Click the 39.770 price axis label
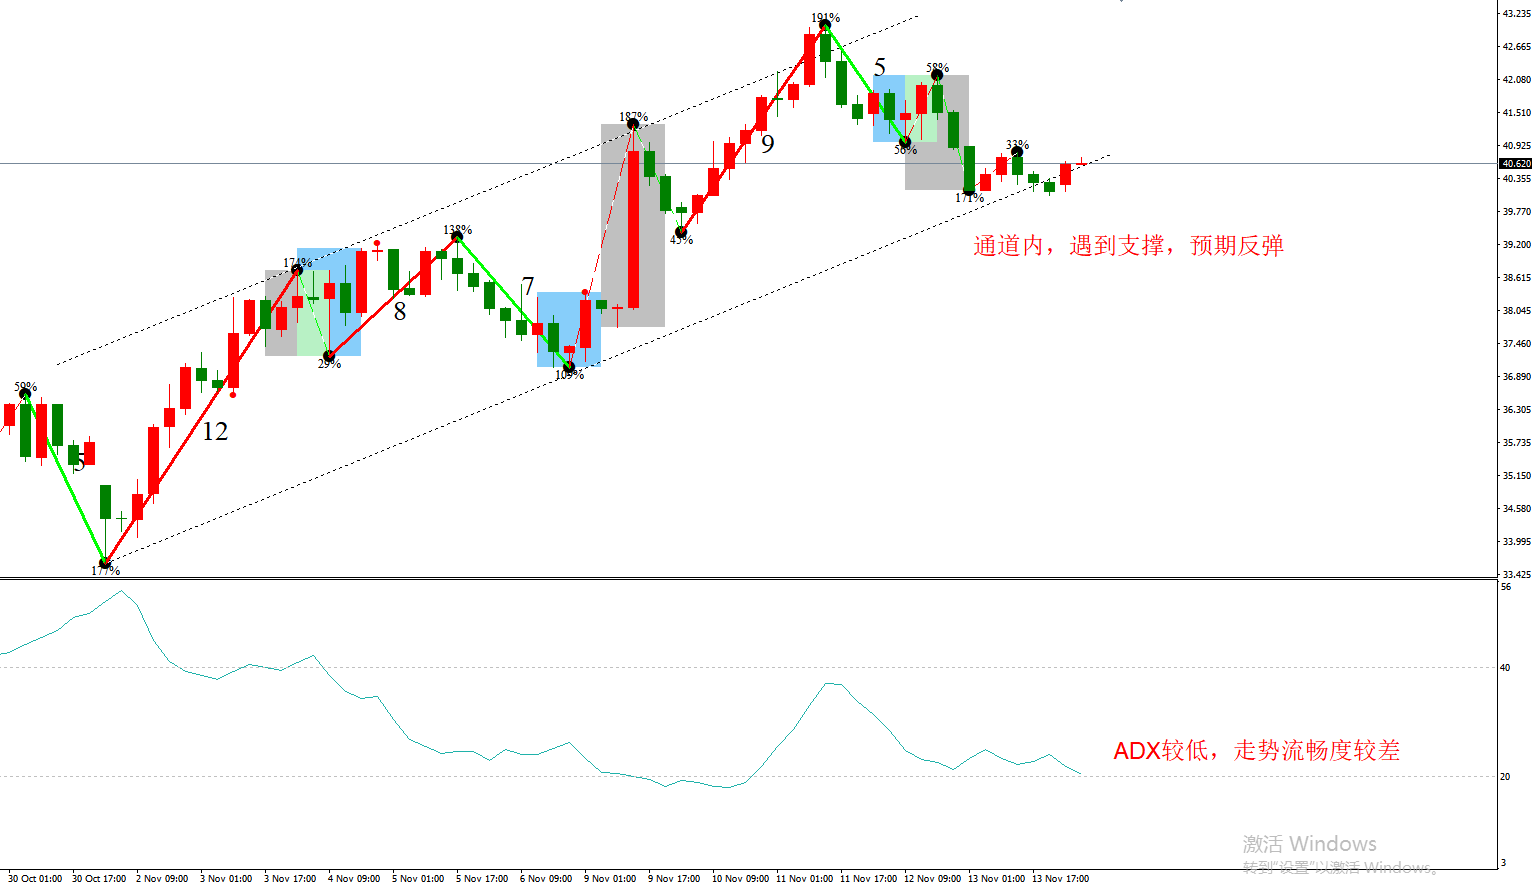Image resolution: width=1532 pixels, height=888 pixels. 1516,212
